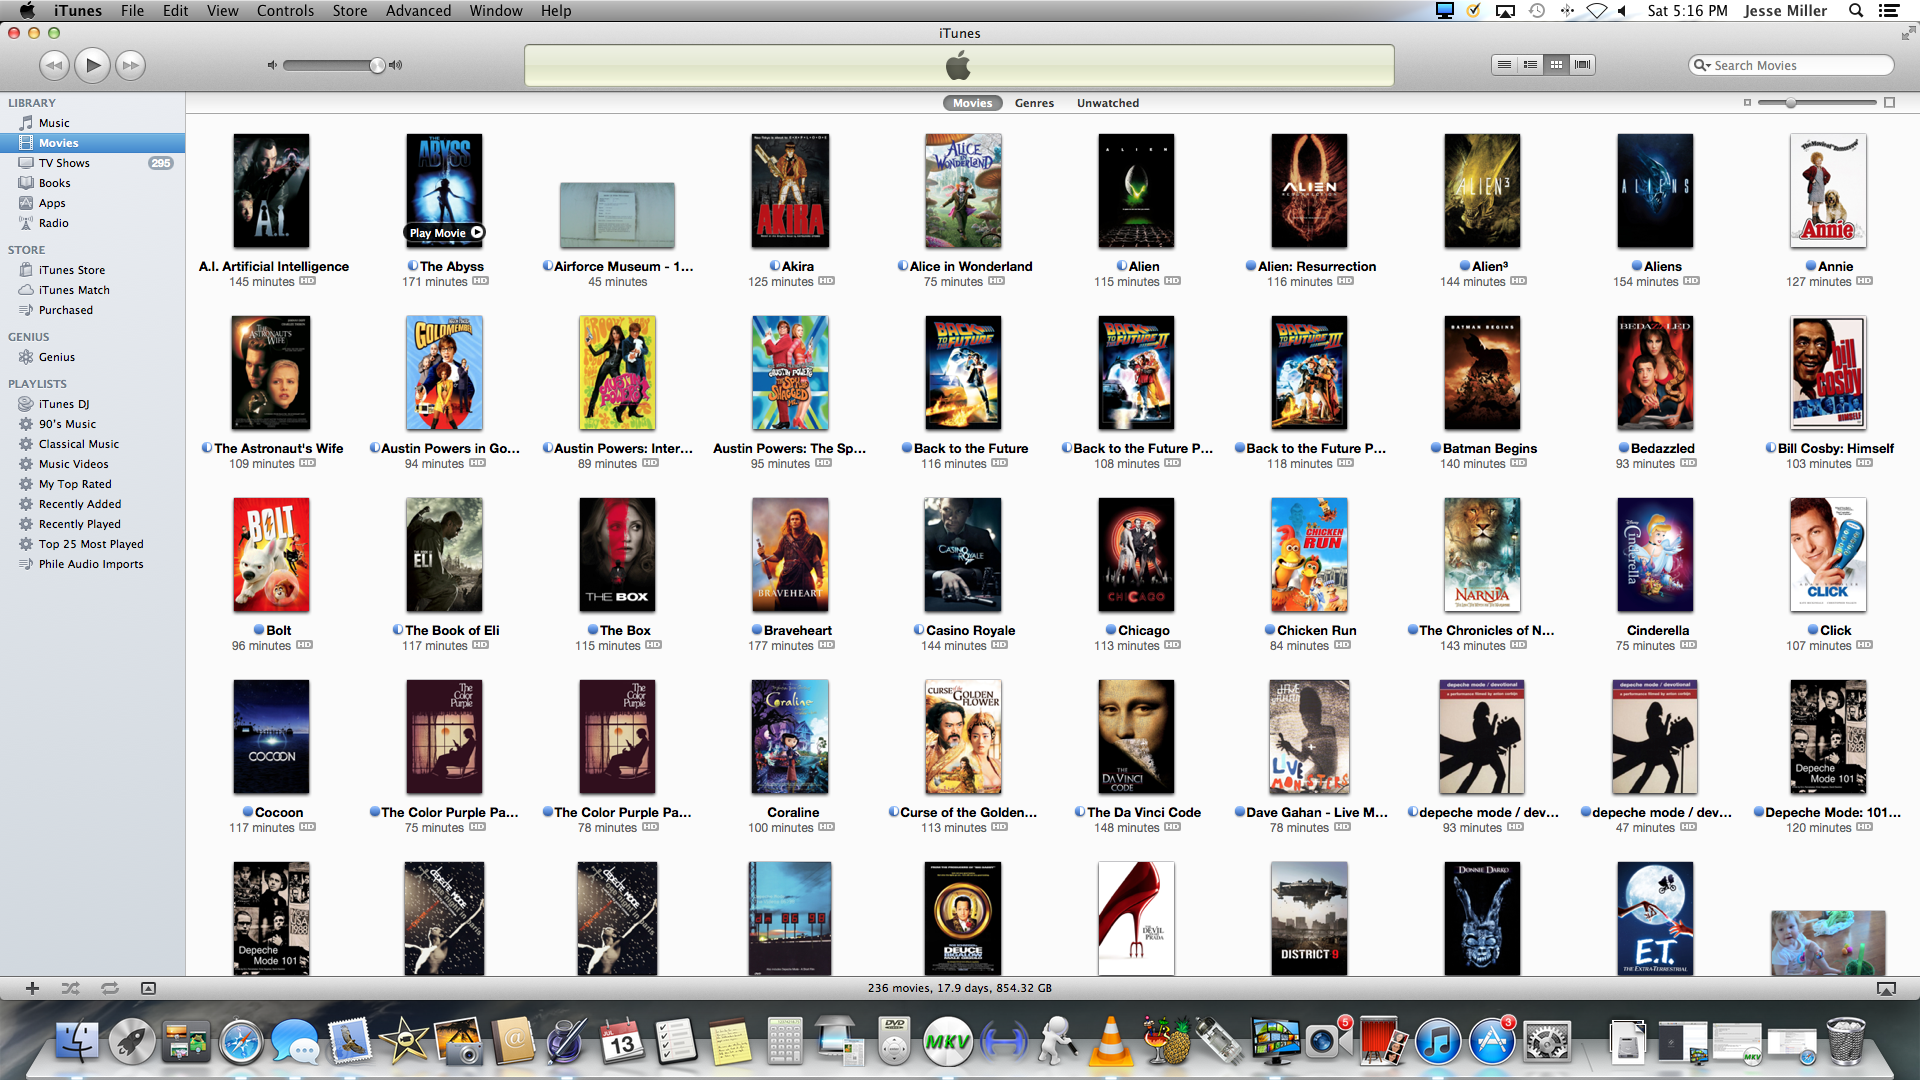1920x1080 pixels.
Task: Open Finder from the Dock
Action: click(x=76, y=1043)
